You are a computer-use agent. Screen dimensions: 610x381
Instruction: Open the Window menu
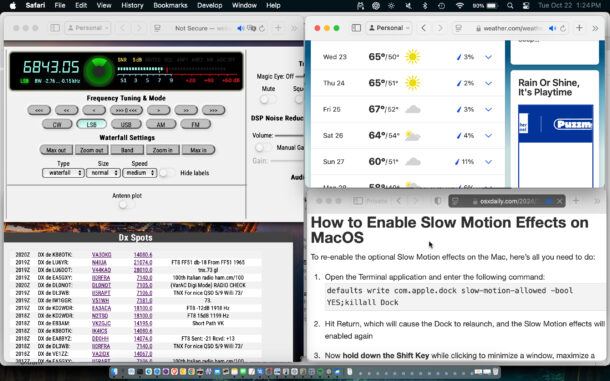tap(244, 5)
